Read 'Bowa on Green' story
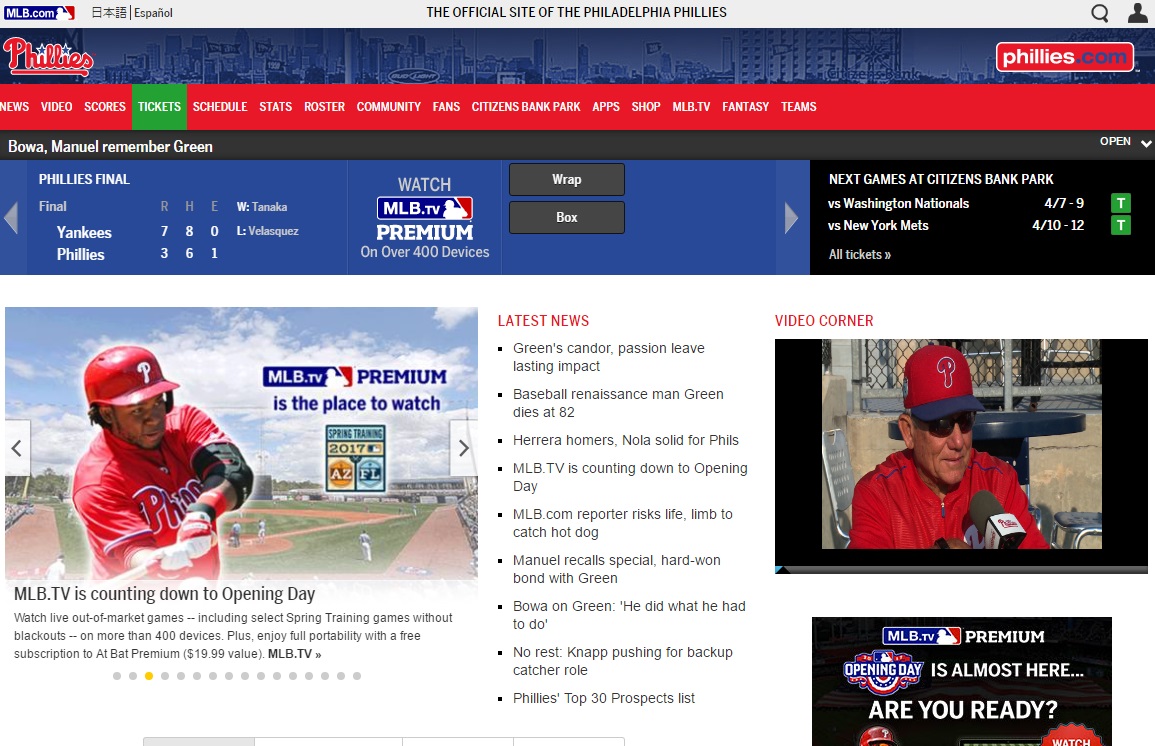Viewport: 1155px width, 746px height. click(x=629, y=615)
